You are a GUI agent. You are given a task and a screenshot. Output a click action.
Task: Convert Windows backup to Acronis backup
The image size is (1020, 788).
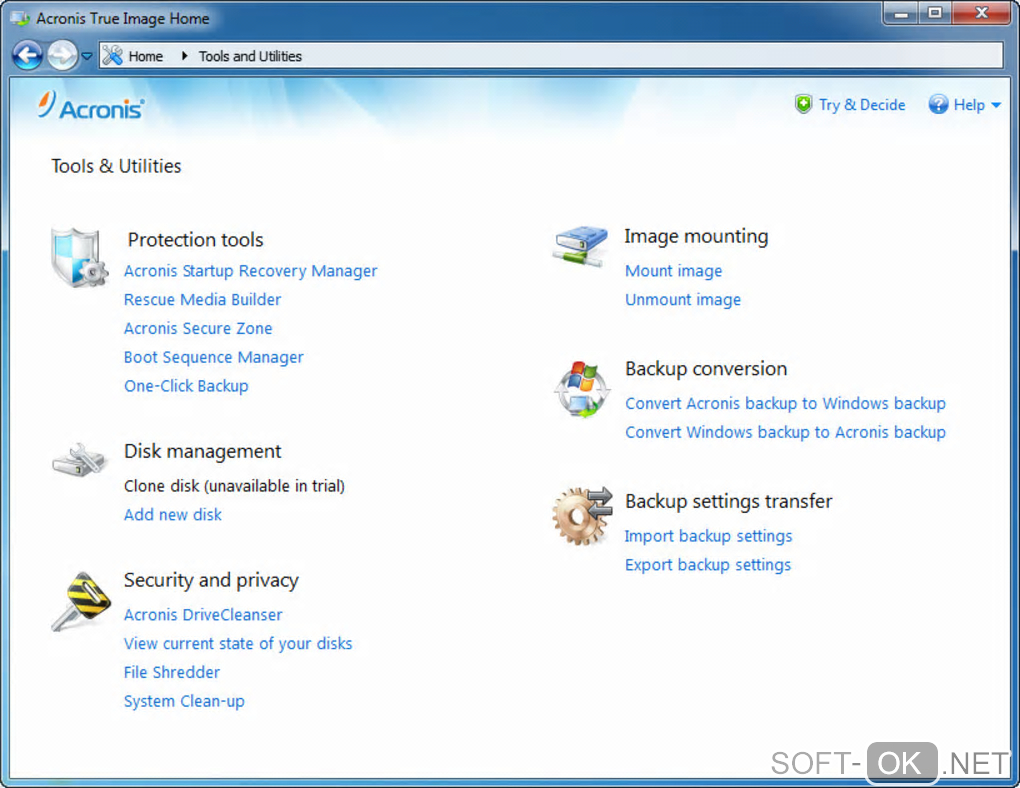[785, 432]
